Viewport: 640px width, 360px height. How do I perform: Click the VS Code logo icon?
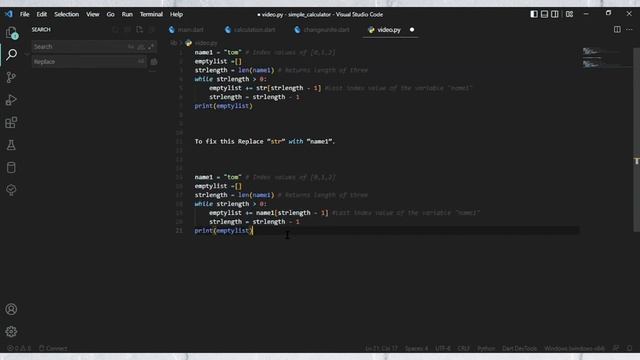[9, 14]
